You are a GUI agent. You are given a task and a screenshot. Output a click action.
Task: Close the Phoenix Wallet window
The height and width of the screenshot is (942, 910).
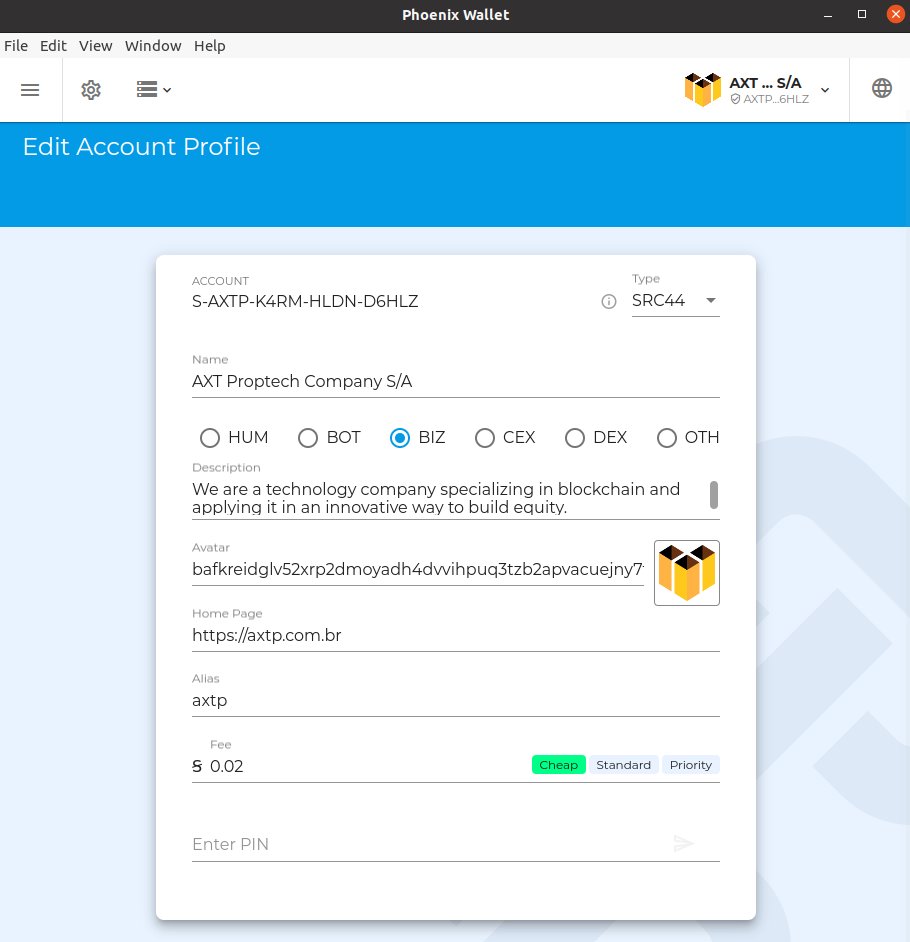[x=896, y=14]
